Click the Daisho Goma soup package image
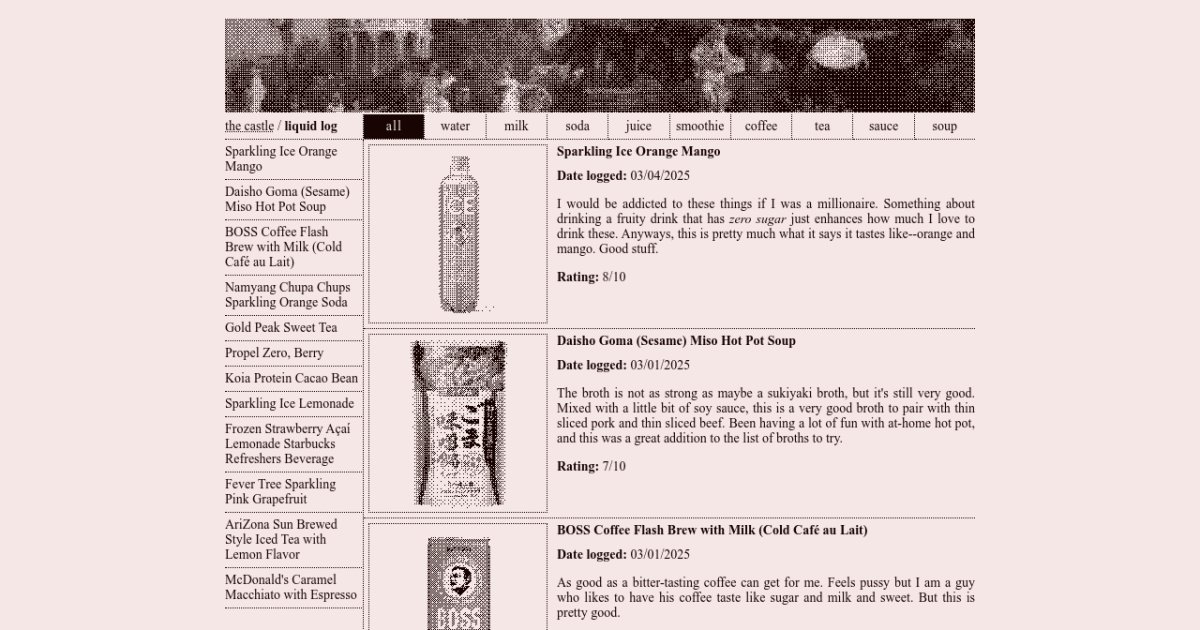The height and width of the screenshot is (630, 1200). pyautogui.click(x=458, y=423)
